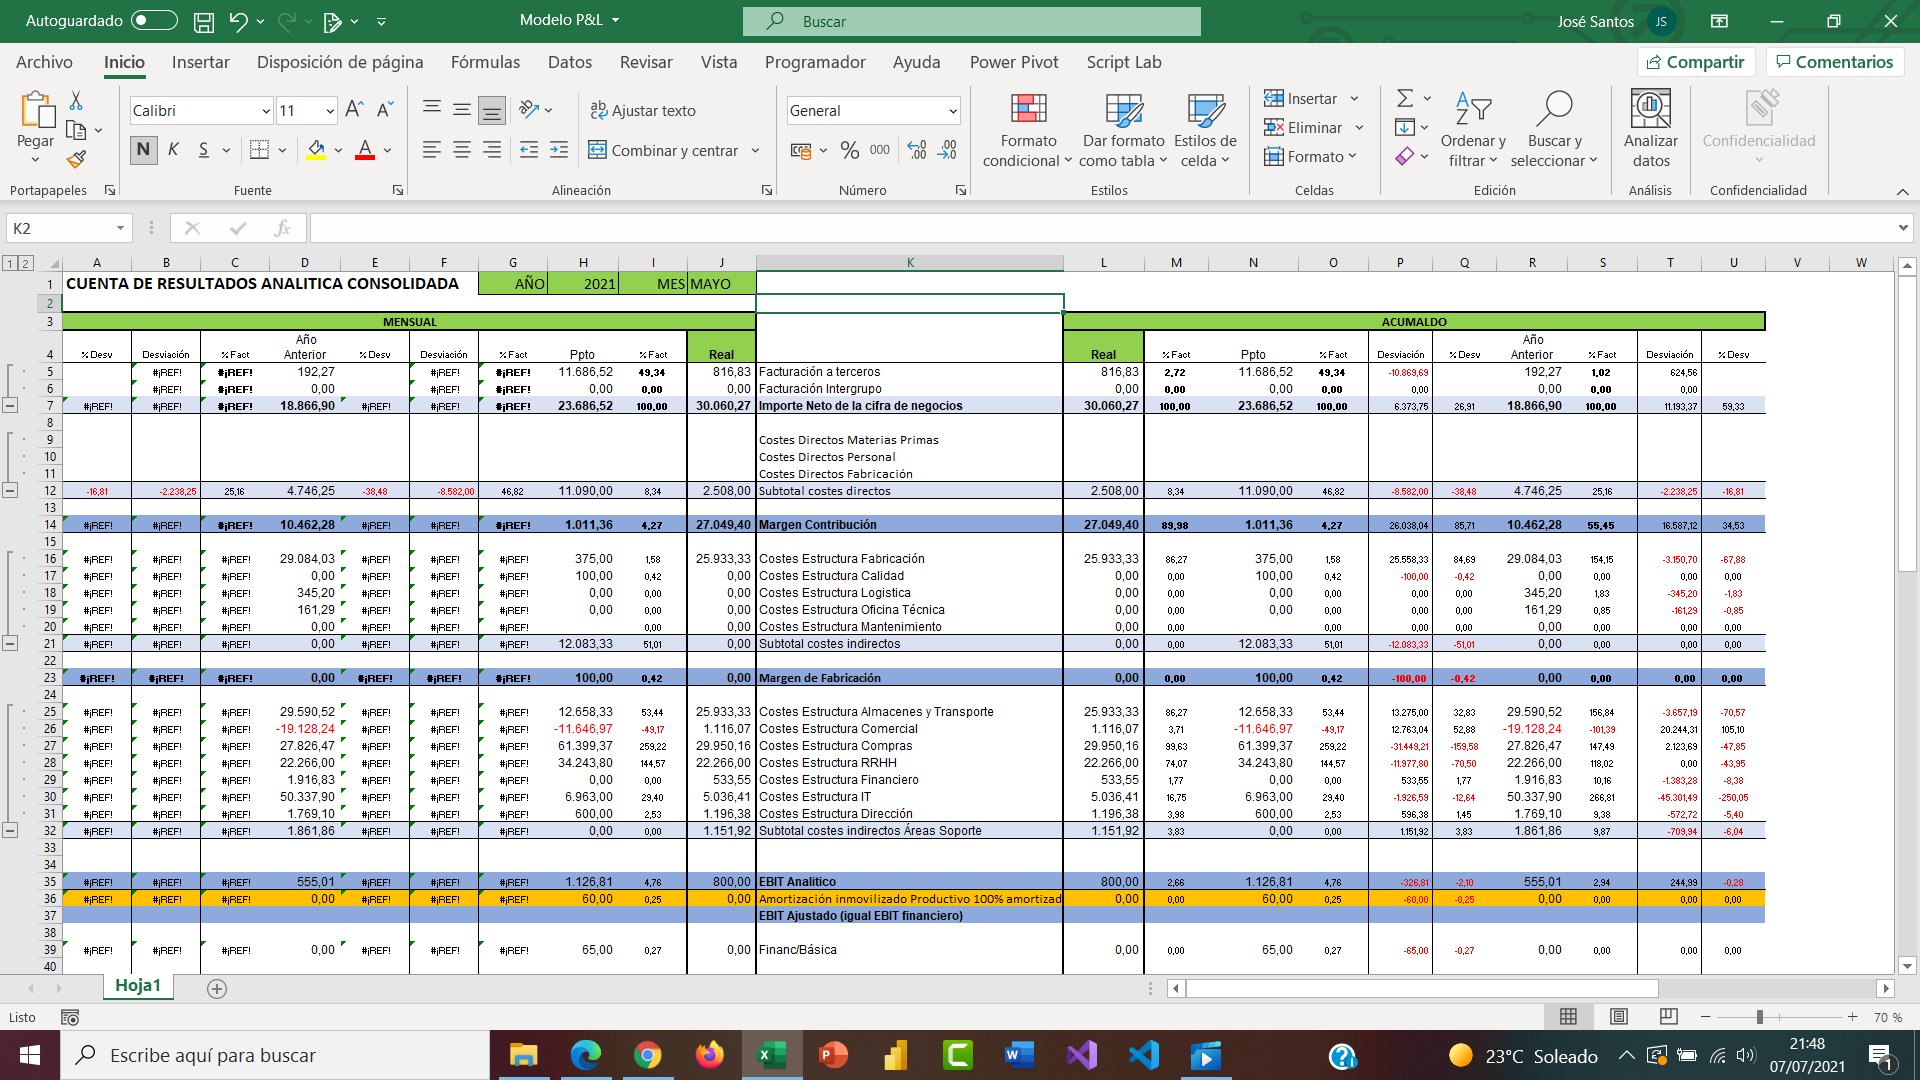1920x1080 pixels.
Task: Decrease indent icon
Action: (529, 150)
